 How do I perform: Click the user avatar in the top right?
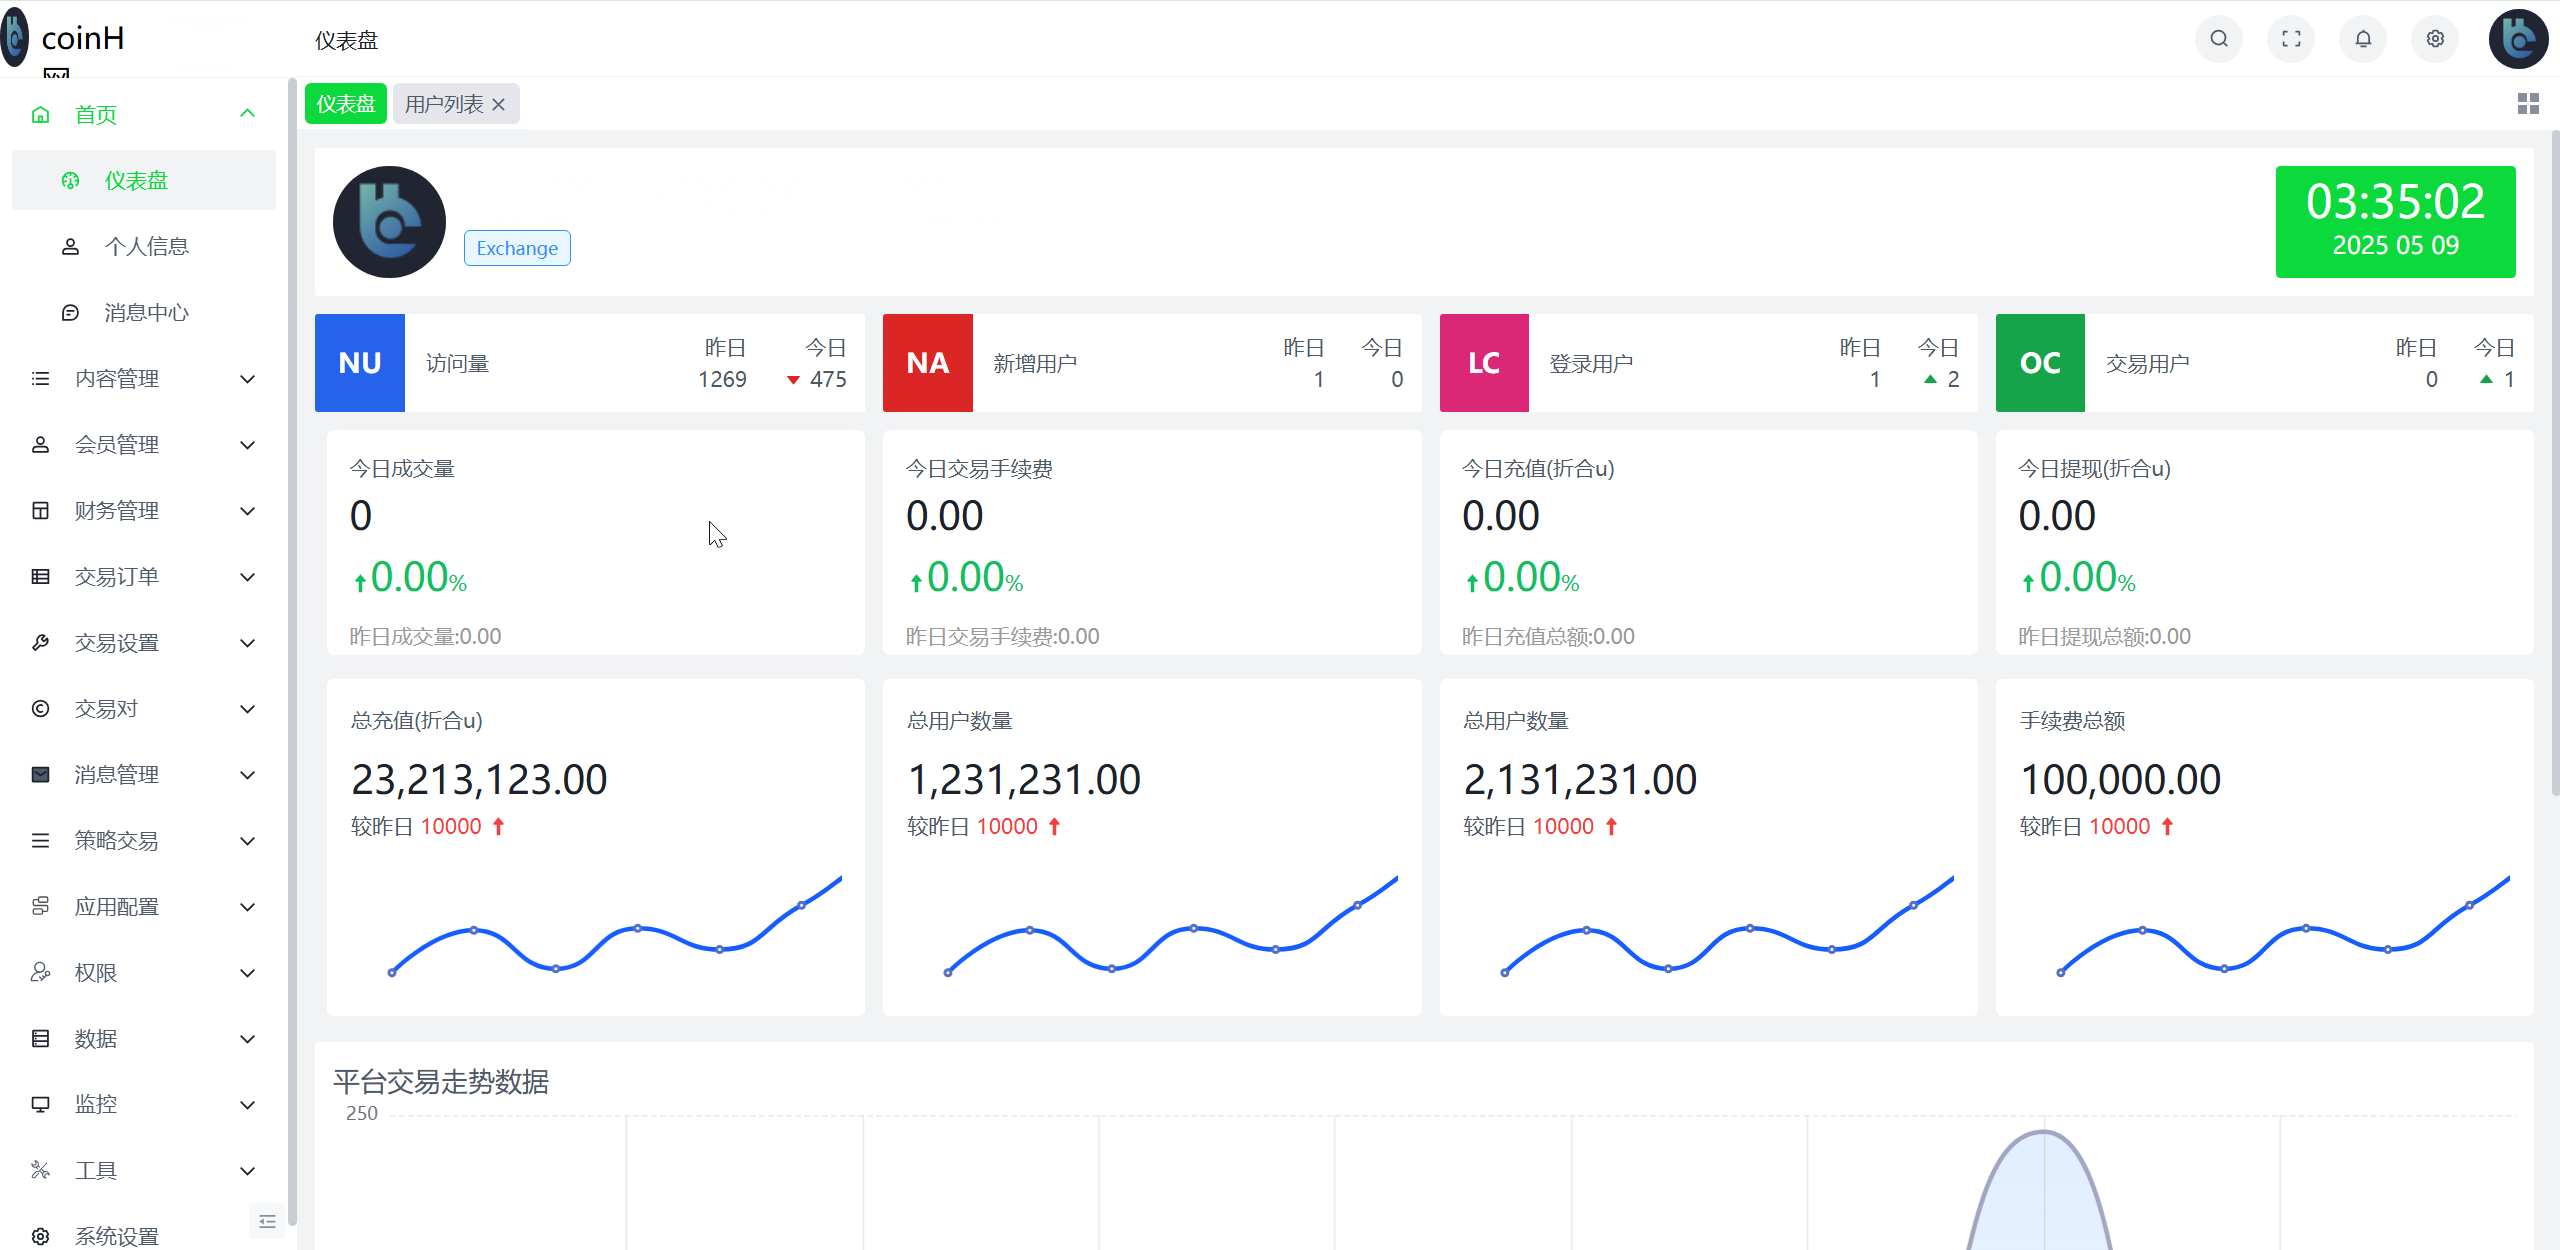[x=2519, y=39]
